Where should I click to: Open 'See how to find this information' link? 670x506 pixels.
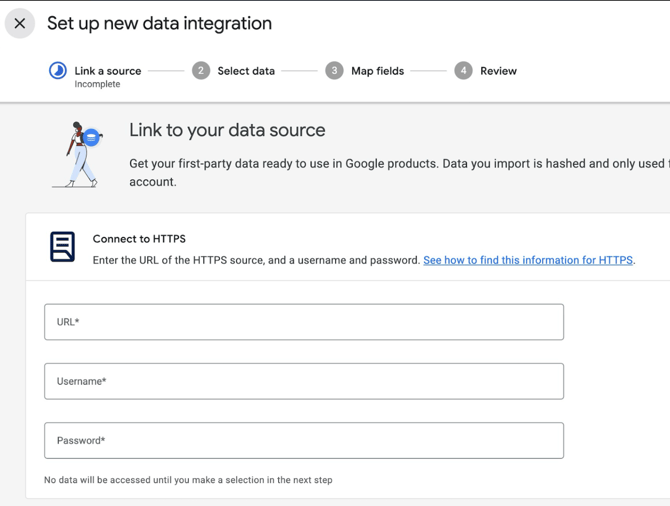pyautogui.click(x=527, y=260)
